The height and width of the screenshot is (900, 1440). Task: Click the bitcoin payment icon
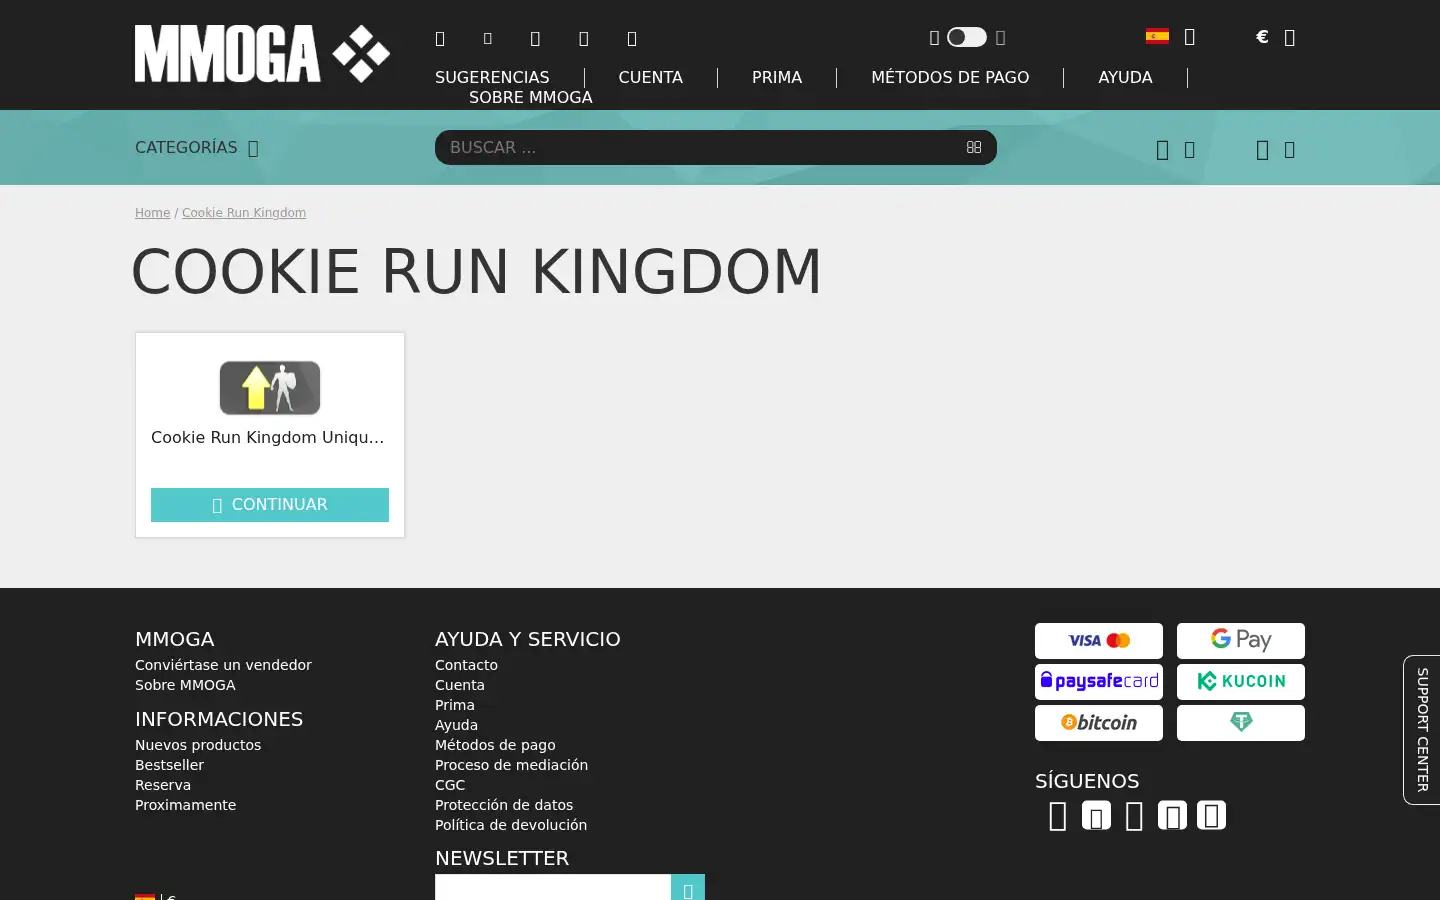click(x=1099, y=723)
